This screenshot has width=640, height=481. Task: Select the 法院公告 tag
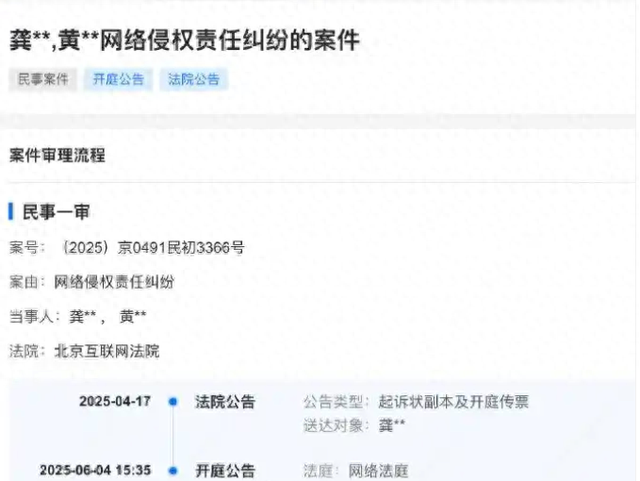(194, 79)
